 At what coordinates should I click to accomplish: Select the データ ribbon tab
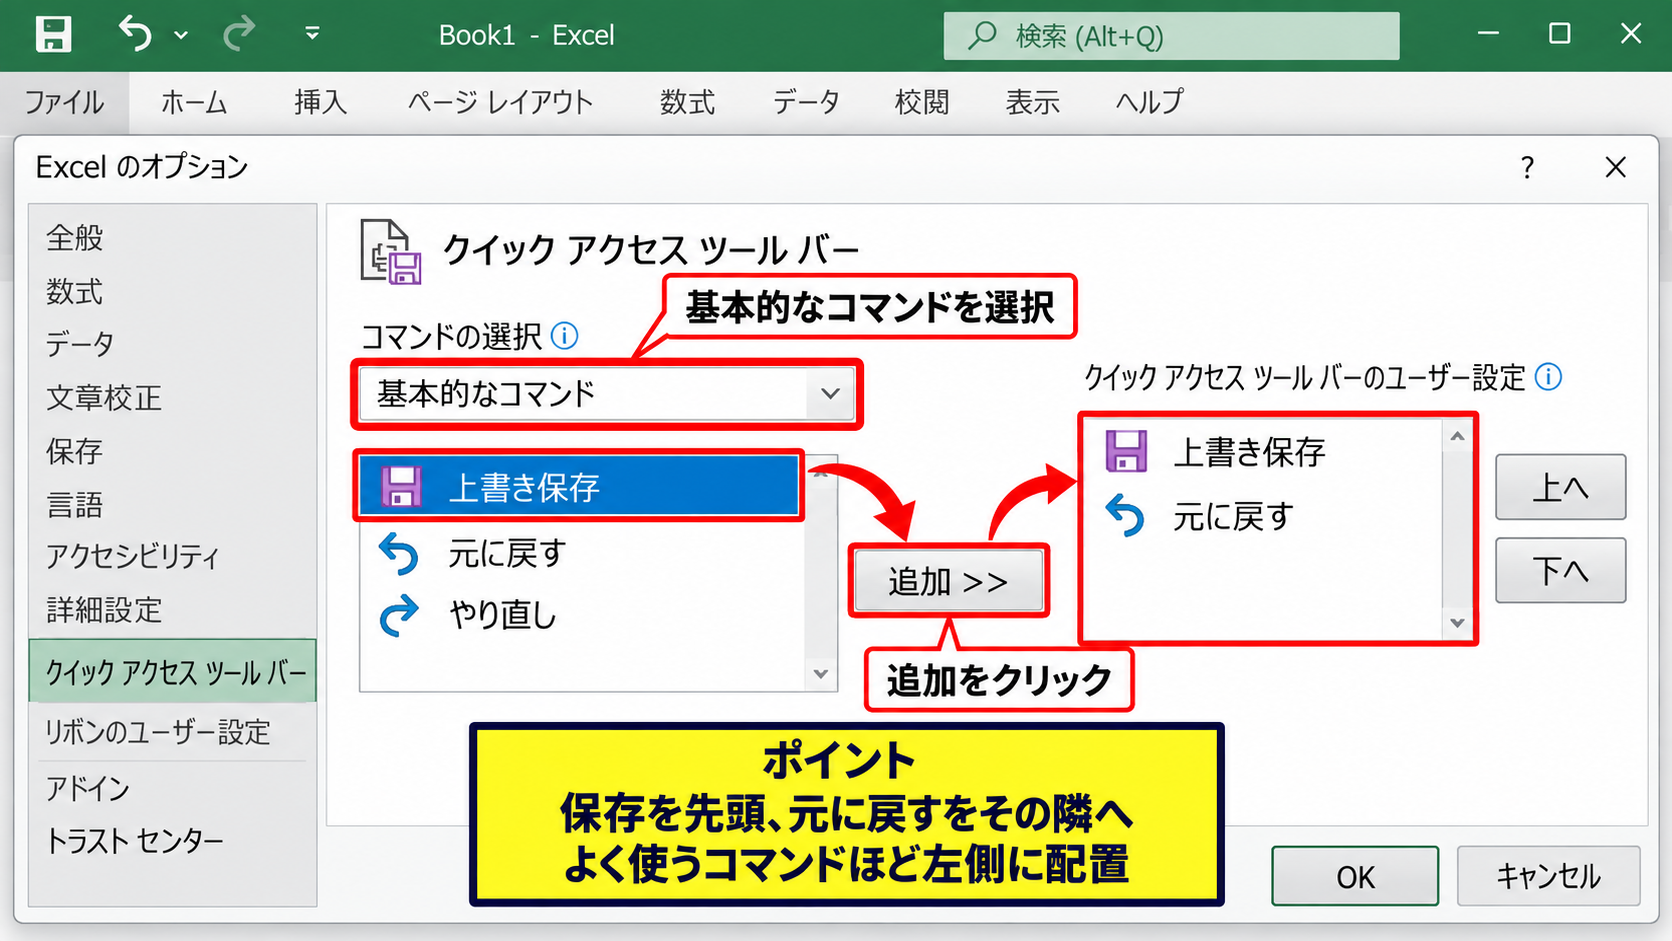click(x=805, y=102)
